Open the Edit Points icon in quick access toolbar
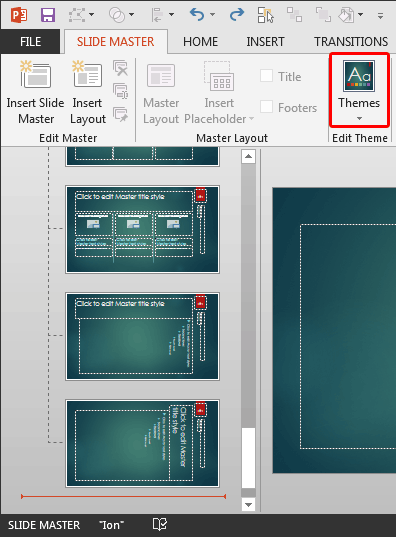 point(77,15)
